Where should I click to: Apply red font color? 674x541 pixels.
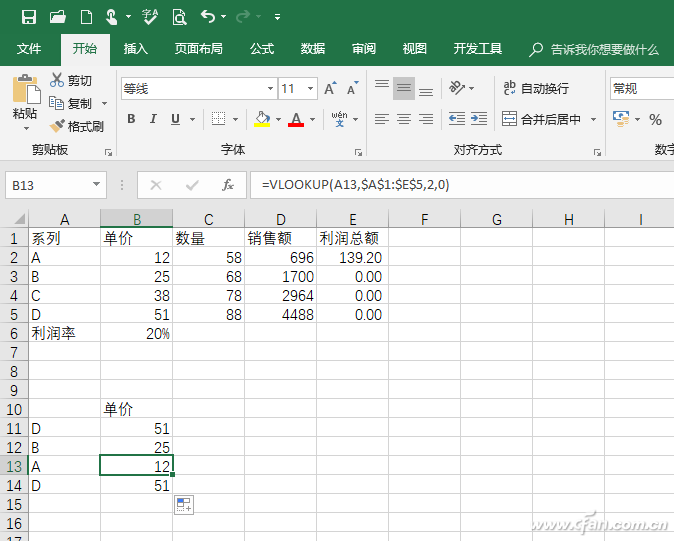tap(296, 119)
